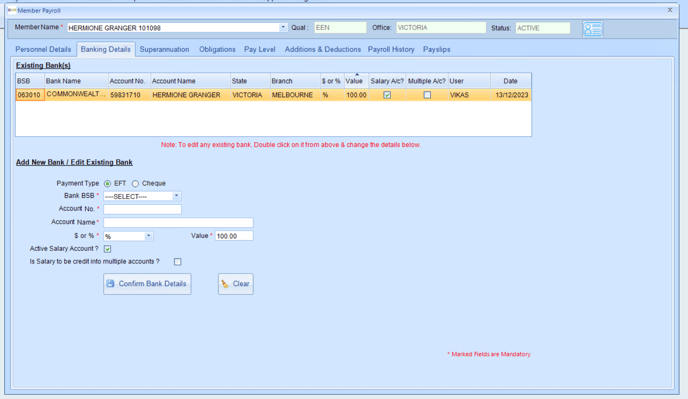Click the Date column header

[511, 81]
